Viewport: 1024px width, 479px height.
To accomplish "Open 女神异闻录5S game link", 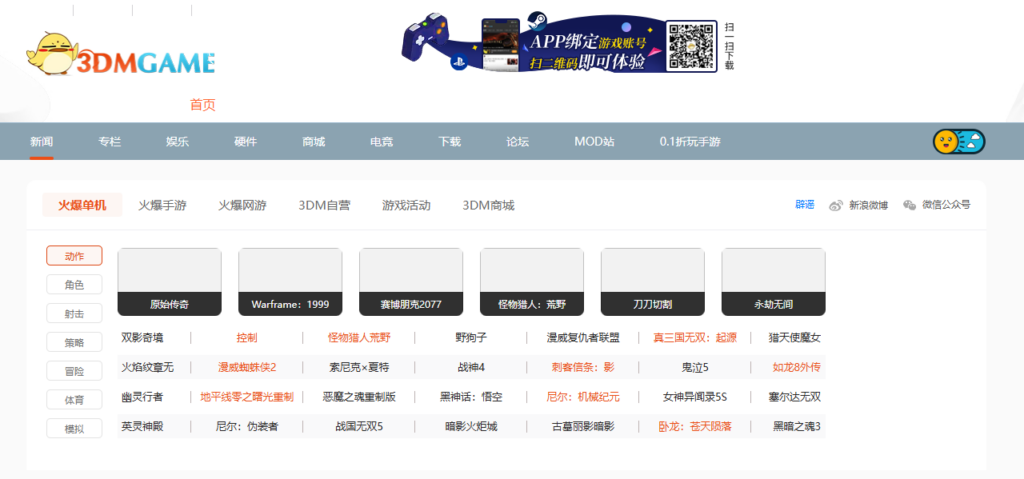I will click(x=695, y=397).
